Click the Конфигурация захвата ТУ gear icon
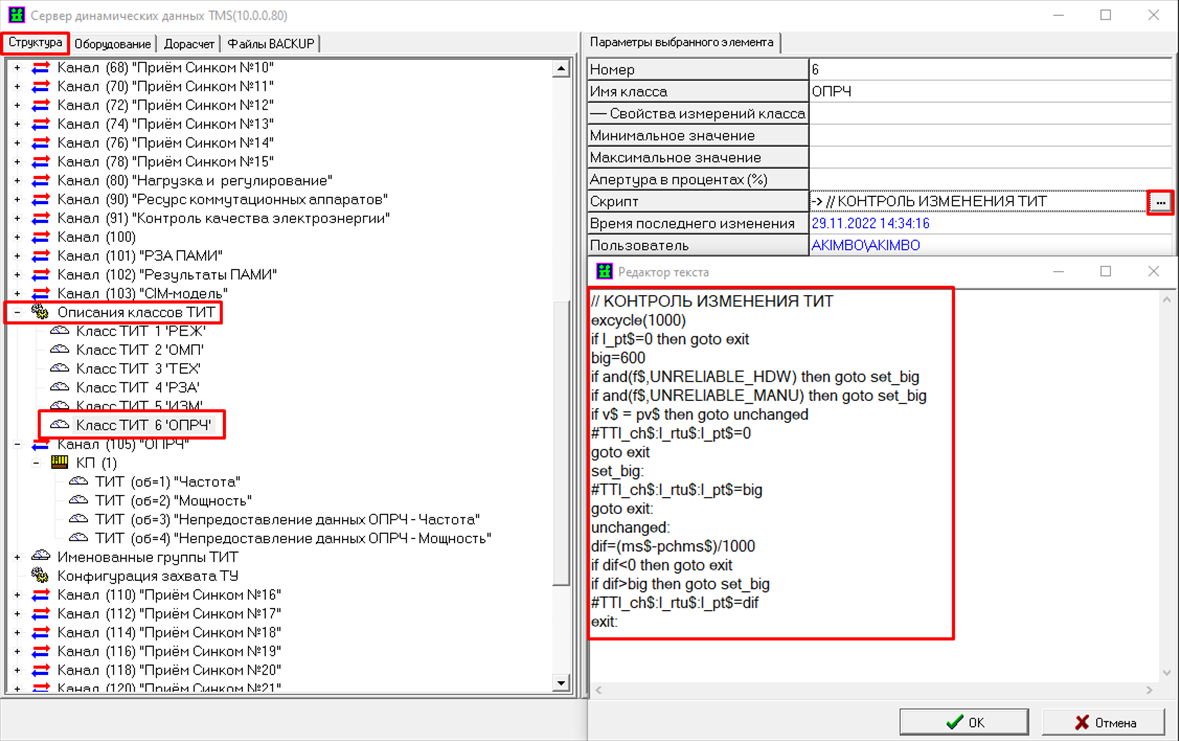 coord(40,576)
